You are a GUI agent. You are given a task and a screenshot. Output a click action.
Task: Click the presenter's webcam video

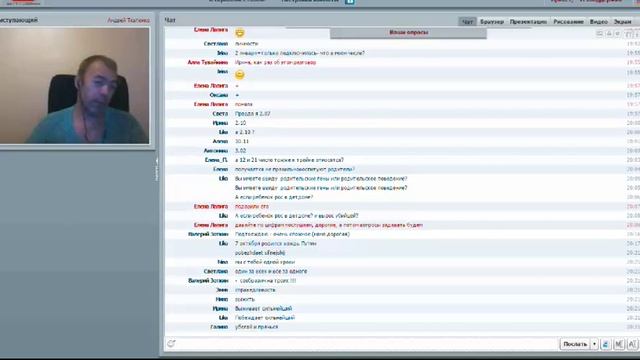pos(75,85)
